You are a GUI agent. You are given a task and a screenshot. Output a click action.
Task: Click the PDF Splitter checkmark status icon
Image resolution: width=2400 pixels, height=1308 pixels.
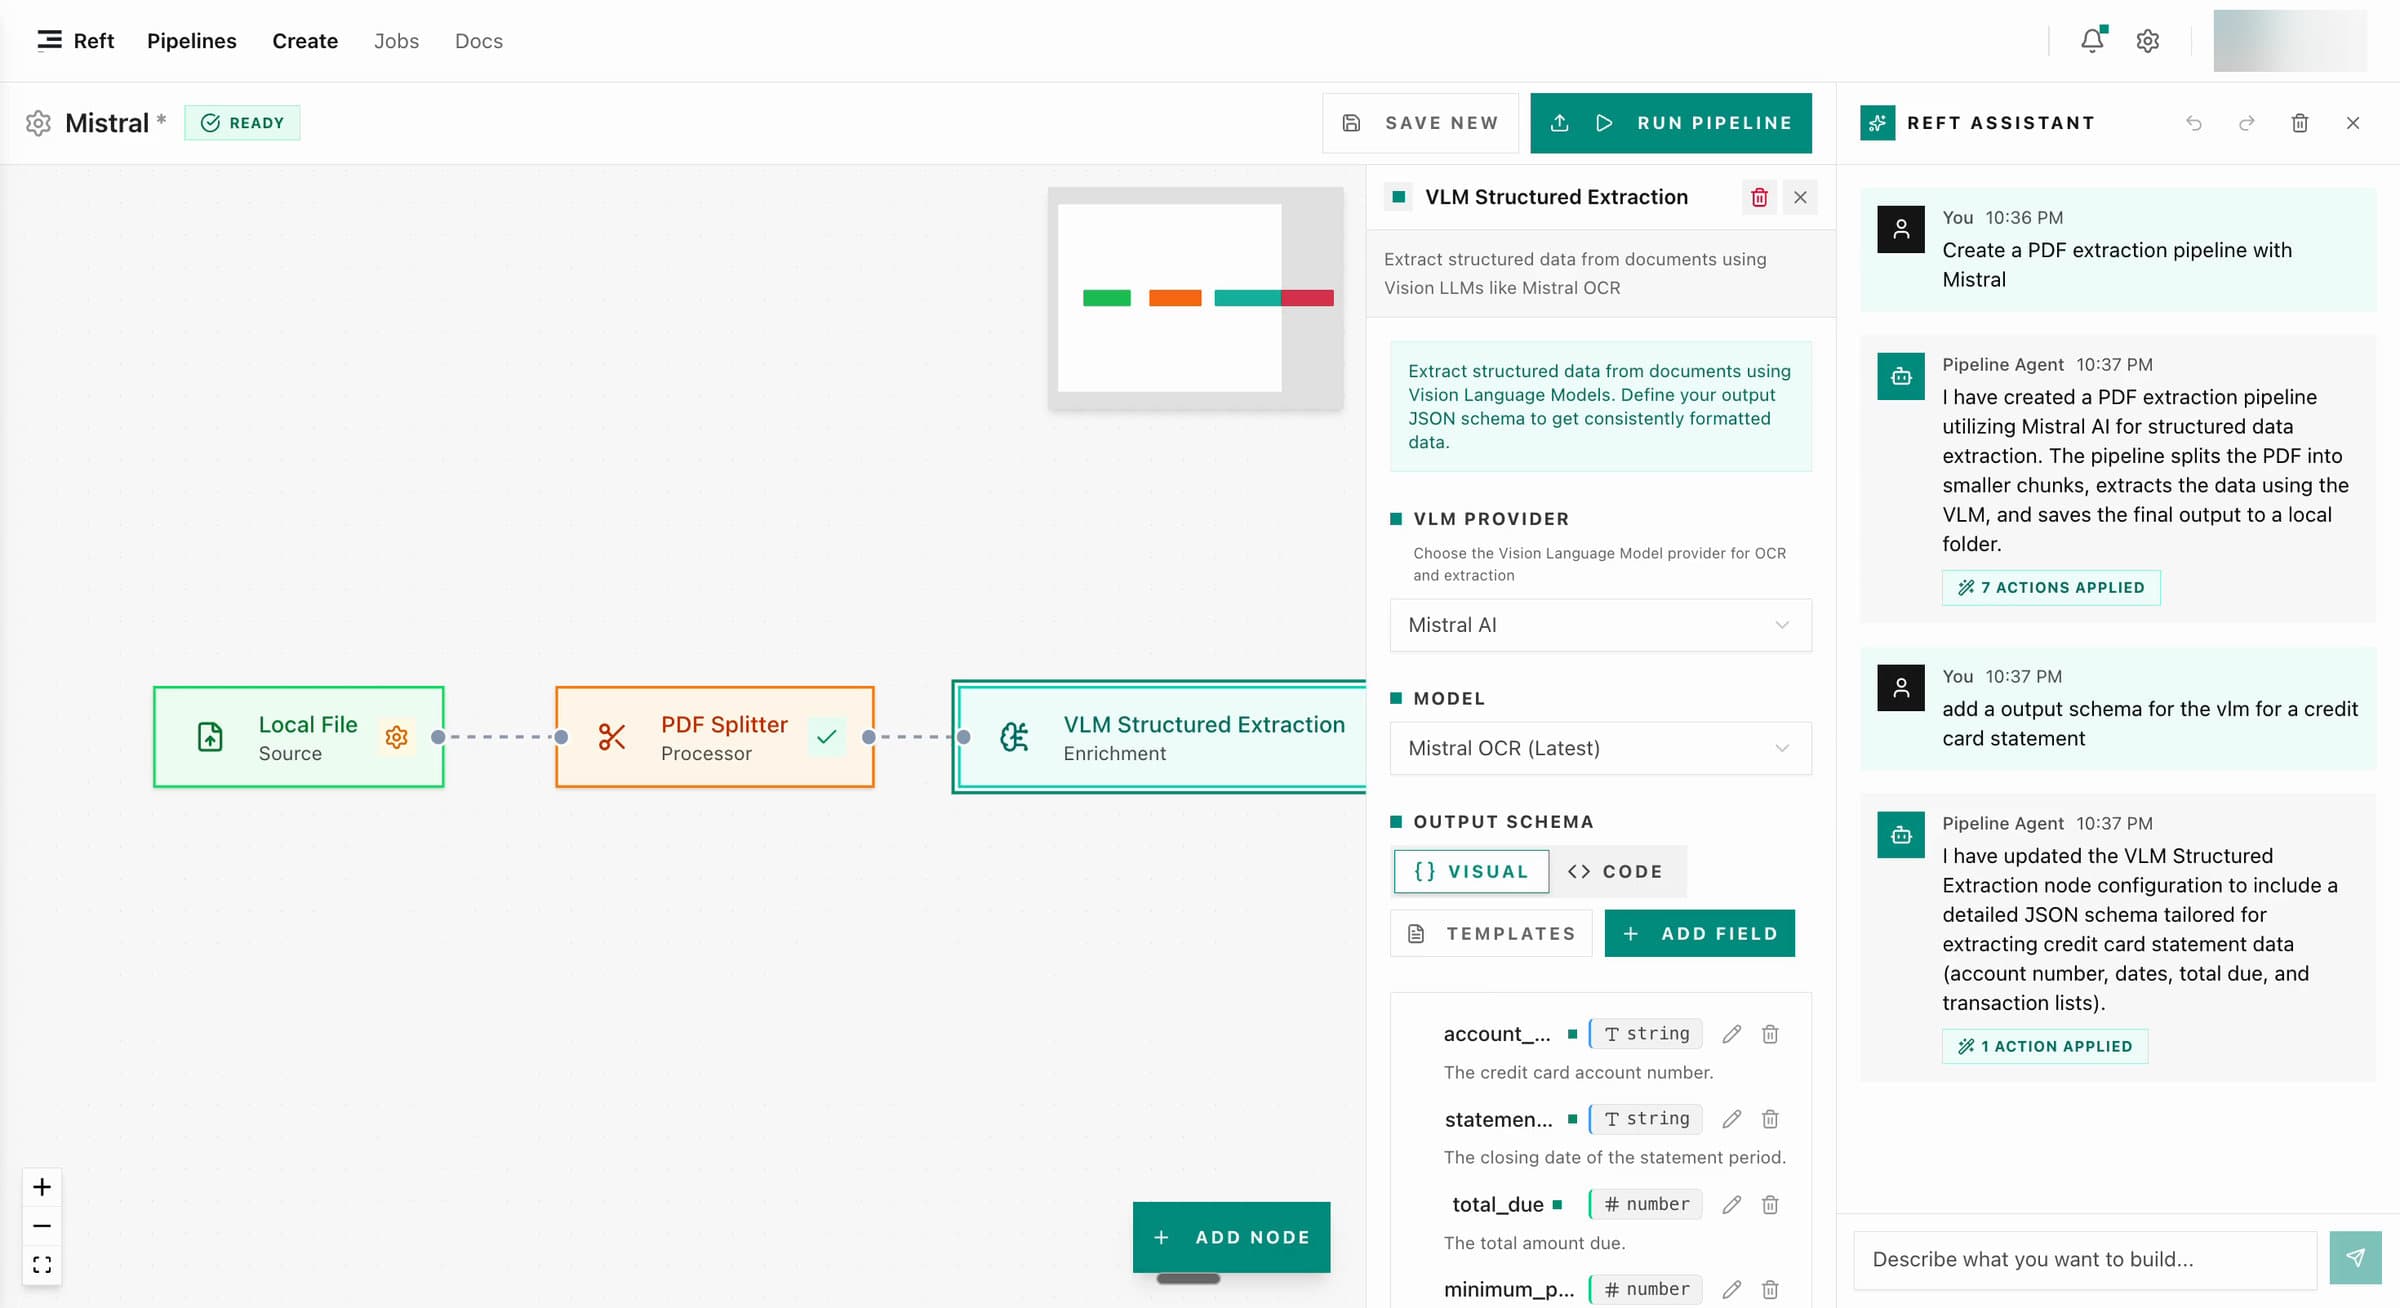(826, 737)
